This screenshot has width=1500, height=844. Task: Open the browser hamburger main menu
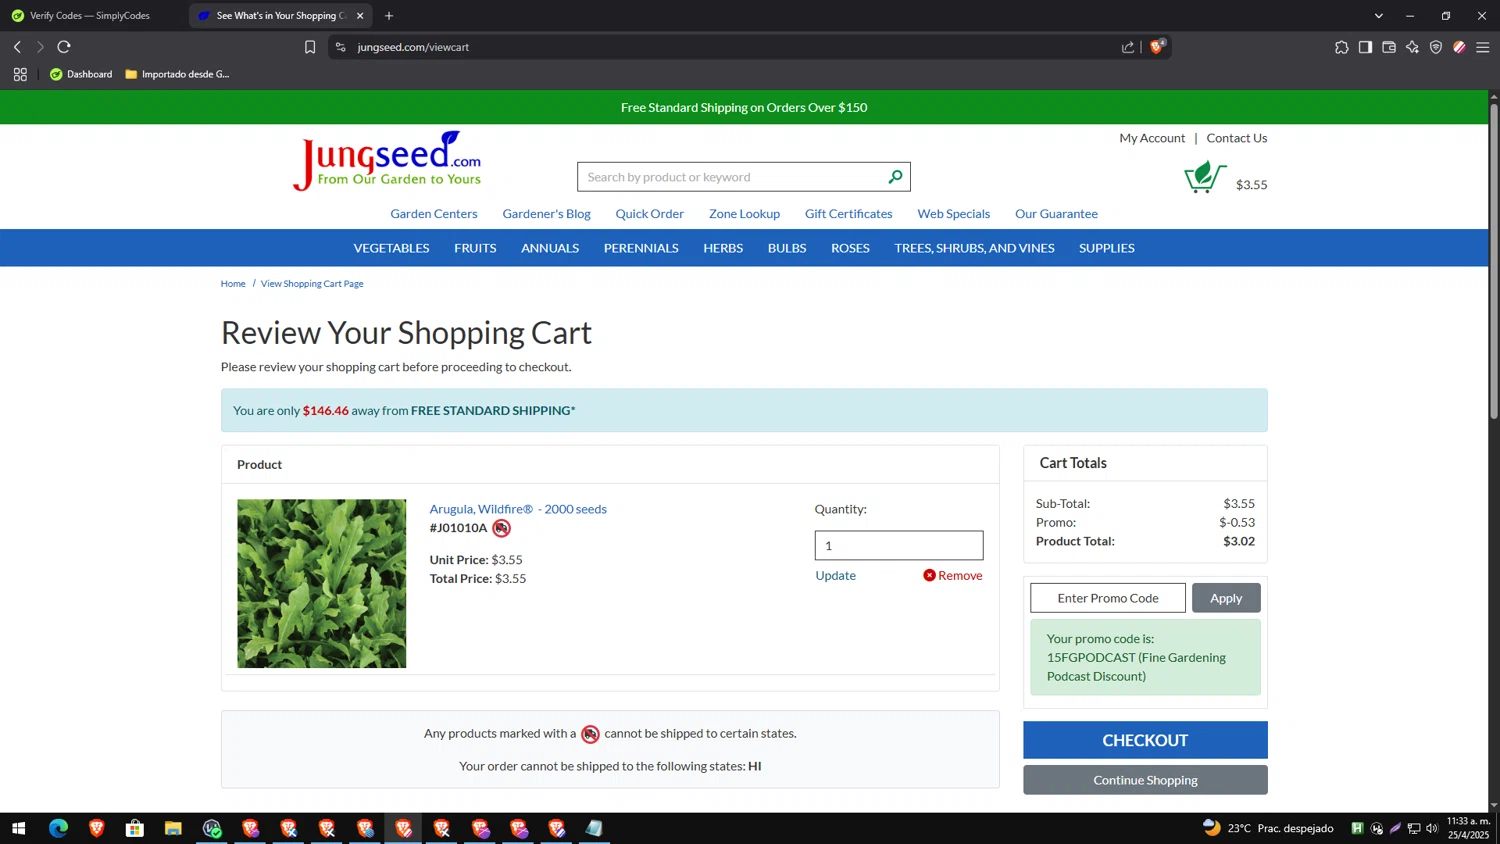(1483, 47)
